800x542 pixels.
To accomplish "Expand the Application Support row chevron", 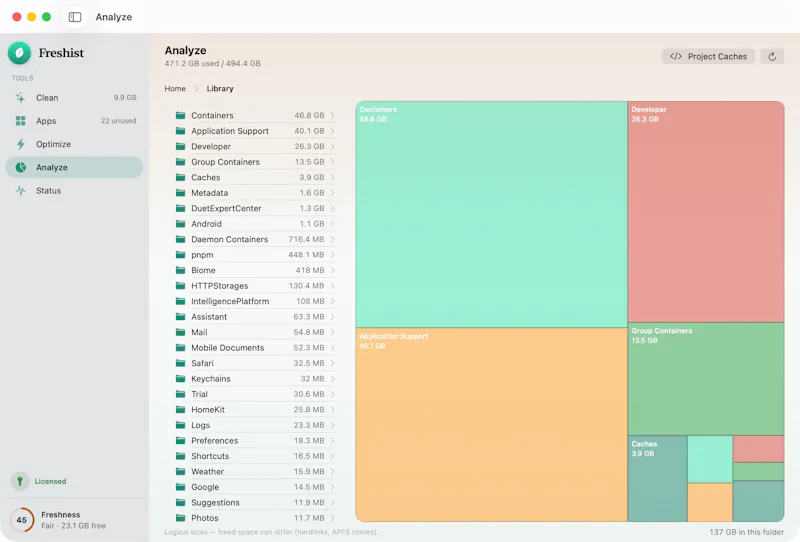I will (333, 131).
